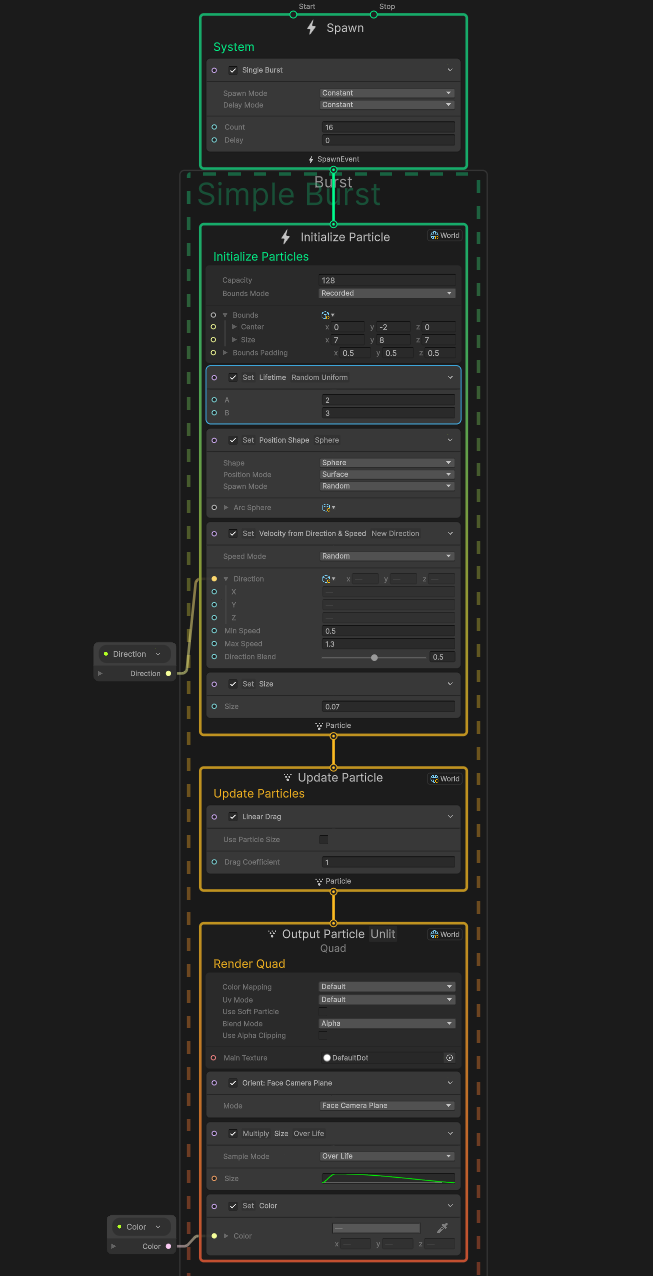The image size is (653, 1276).
Task: Toggle the Set Lifetime block checkbox
Action: coord(233,378)
